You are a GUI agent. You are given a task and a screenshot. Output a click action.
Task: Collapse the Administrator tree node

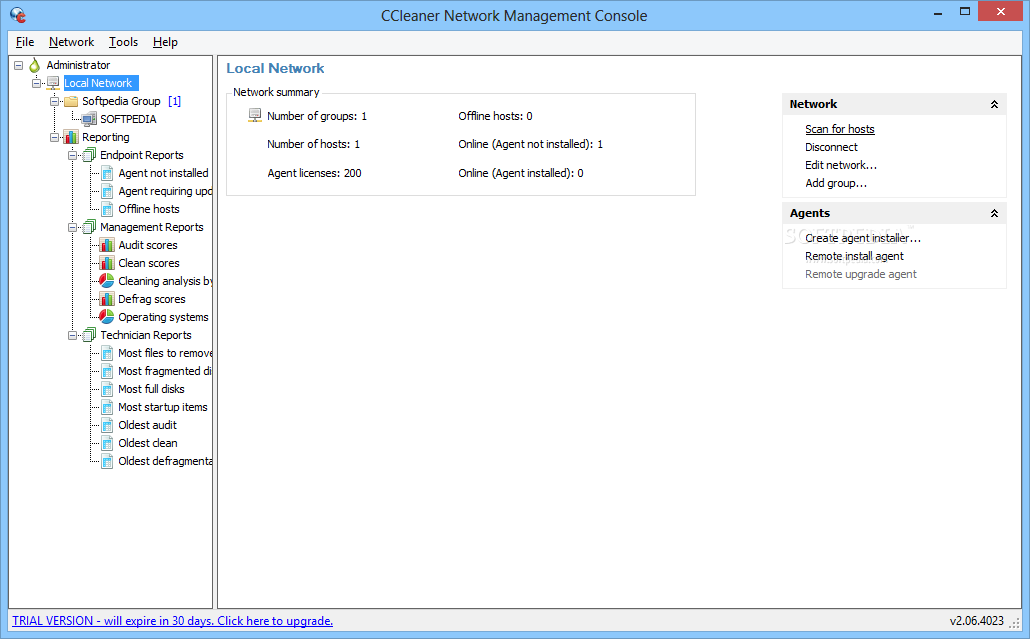[x=18, y=65]
